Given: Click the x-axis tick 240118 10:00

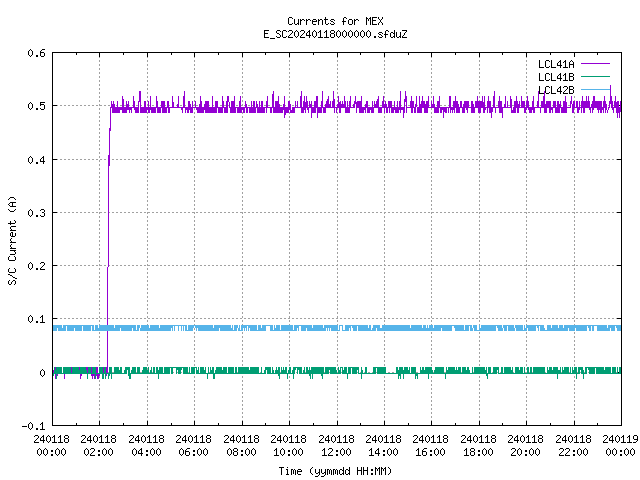Looking at the screenshot, I should coord(288,445).
